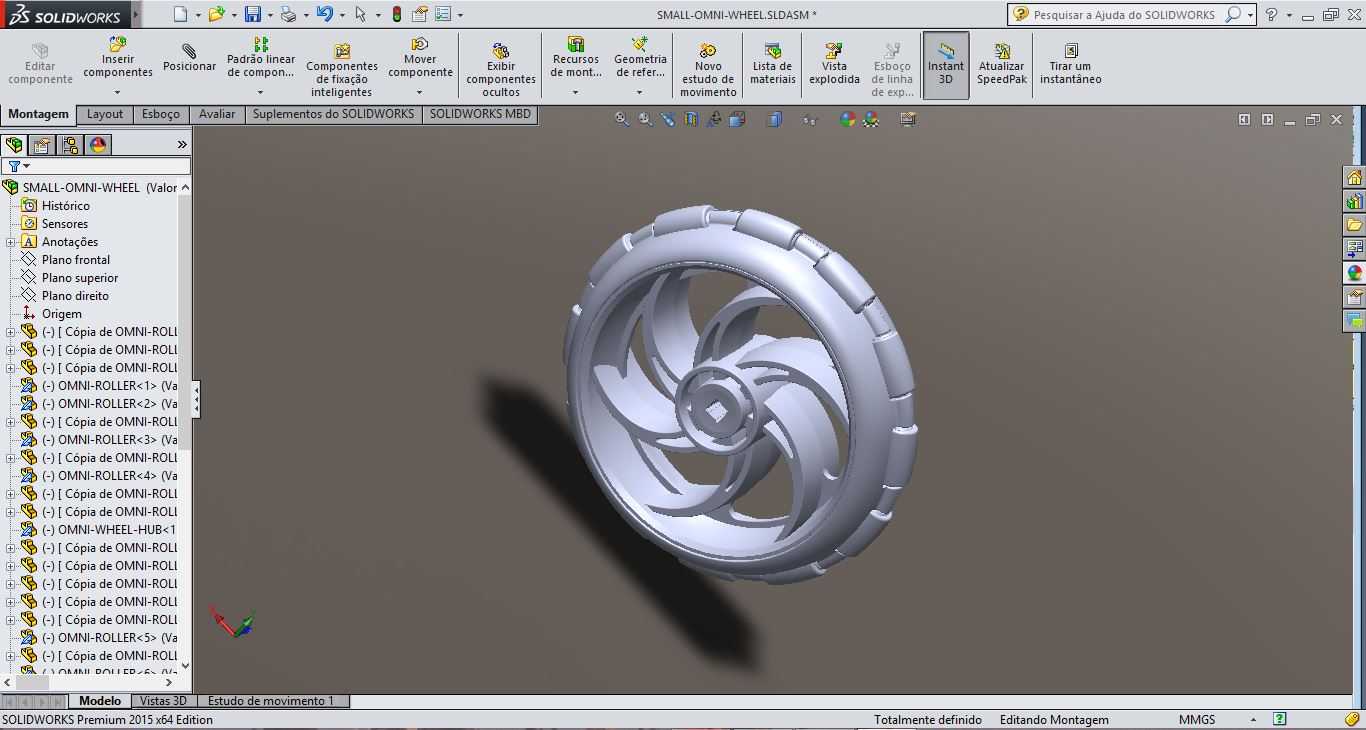Open the SOLIDWORKS Resources home task pane tab
Image resolution: width=1366 pixels, height=730 pixels.
(x=1355, y=178)
